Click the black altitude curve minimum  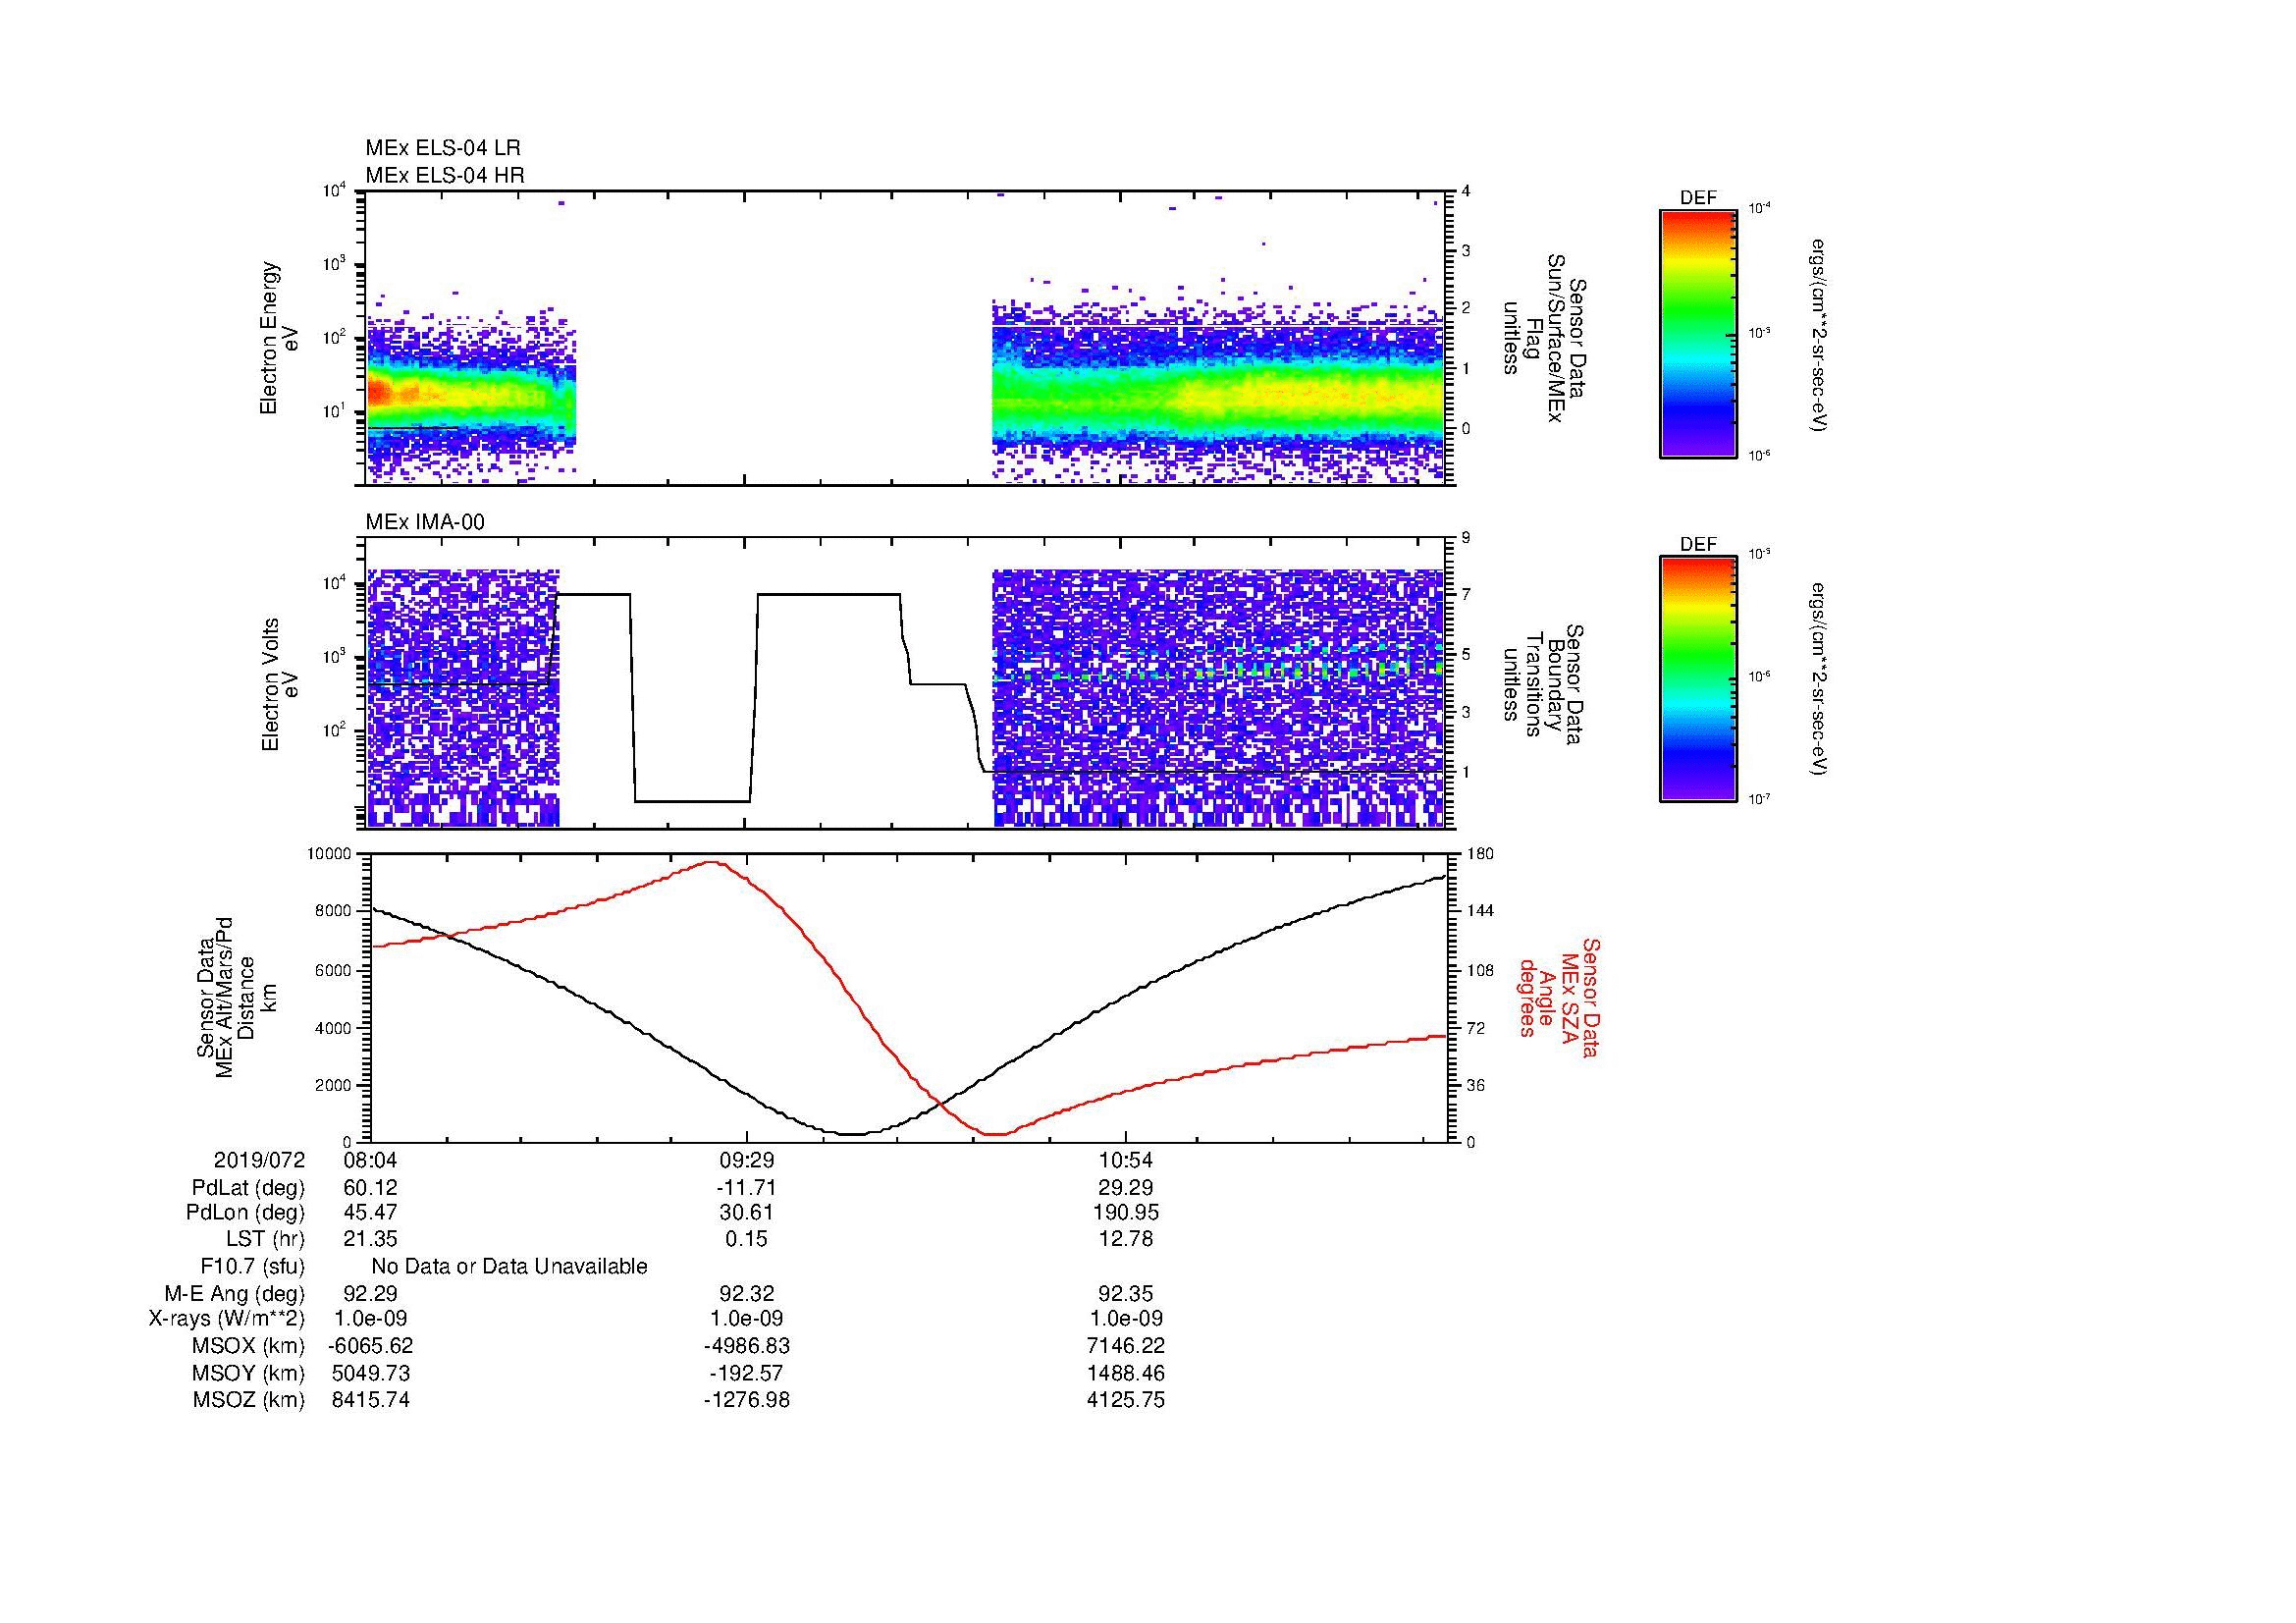pos(851,1134)
